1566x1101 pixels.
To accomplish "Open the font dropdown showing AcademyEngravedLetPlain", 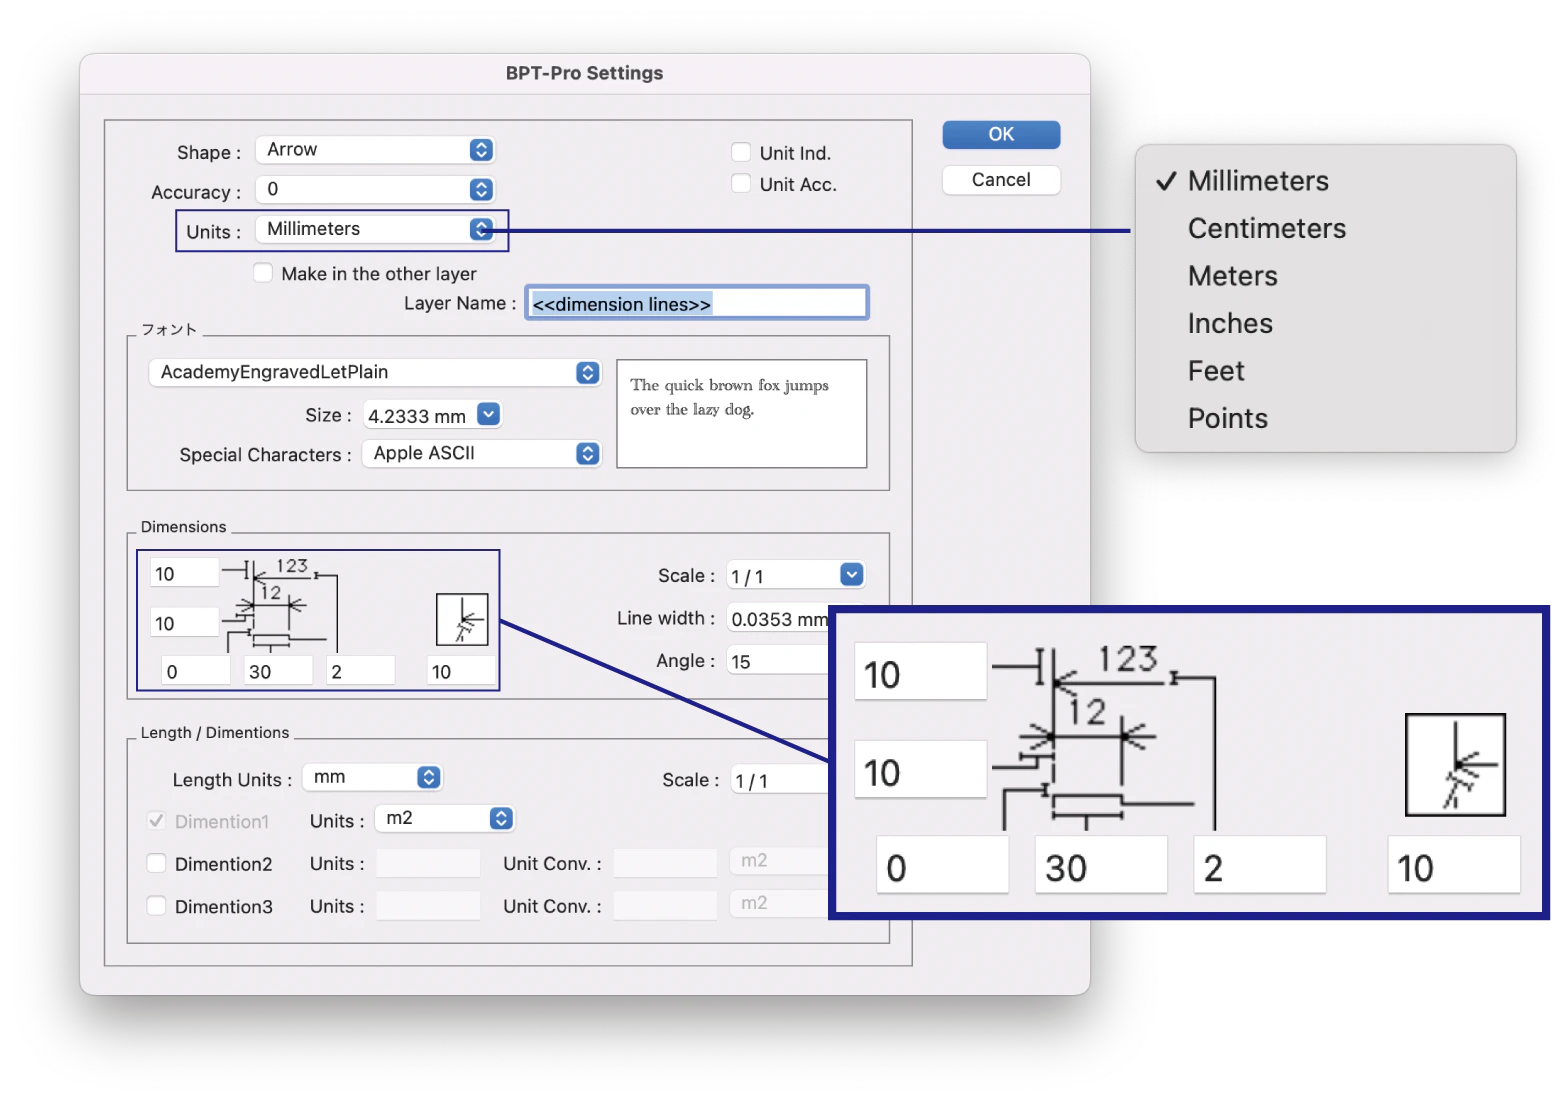I will click(373, 372).
